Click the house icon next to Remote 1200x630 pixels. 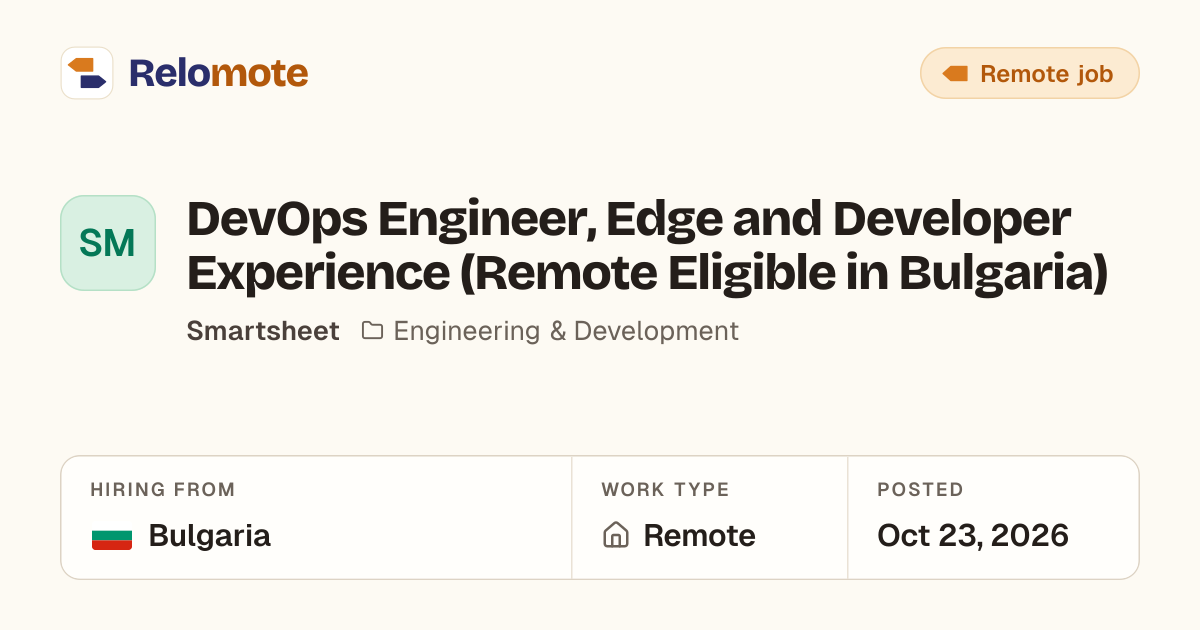click(x=615, y=536)
